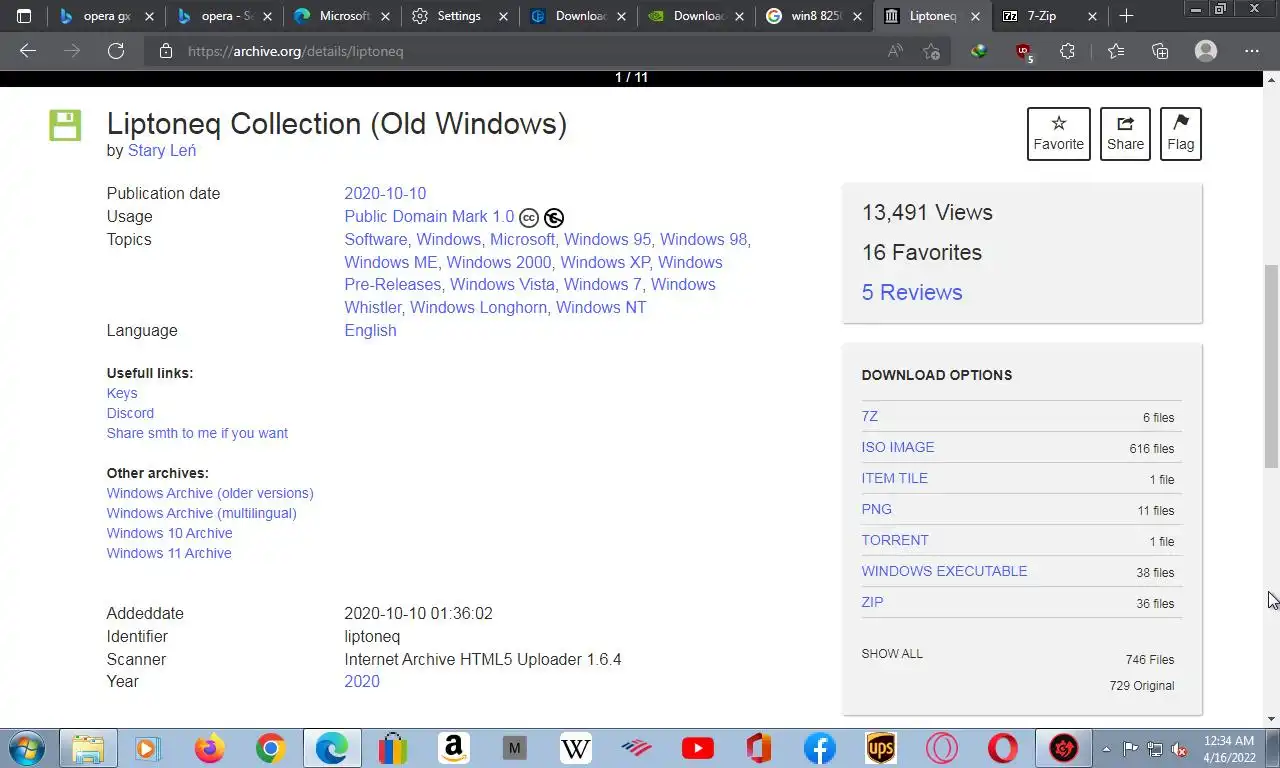1280x768 pixels.
Task: Open Windows Archive (older versions) link
Action: (210, 493)
